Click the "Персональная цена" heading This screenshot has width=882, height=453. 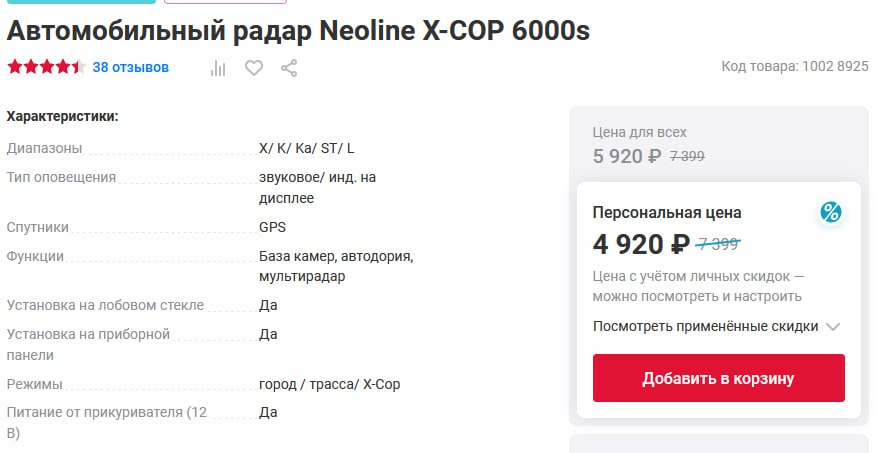(x=667, y=212)
